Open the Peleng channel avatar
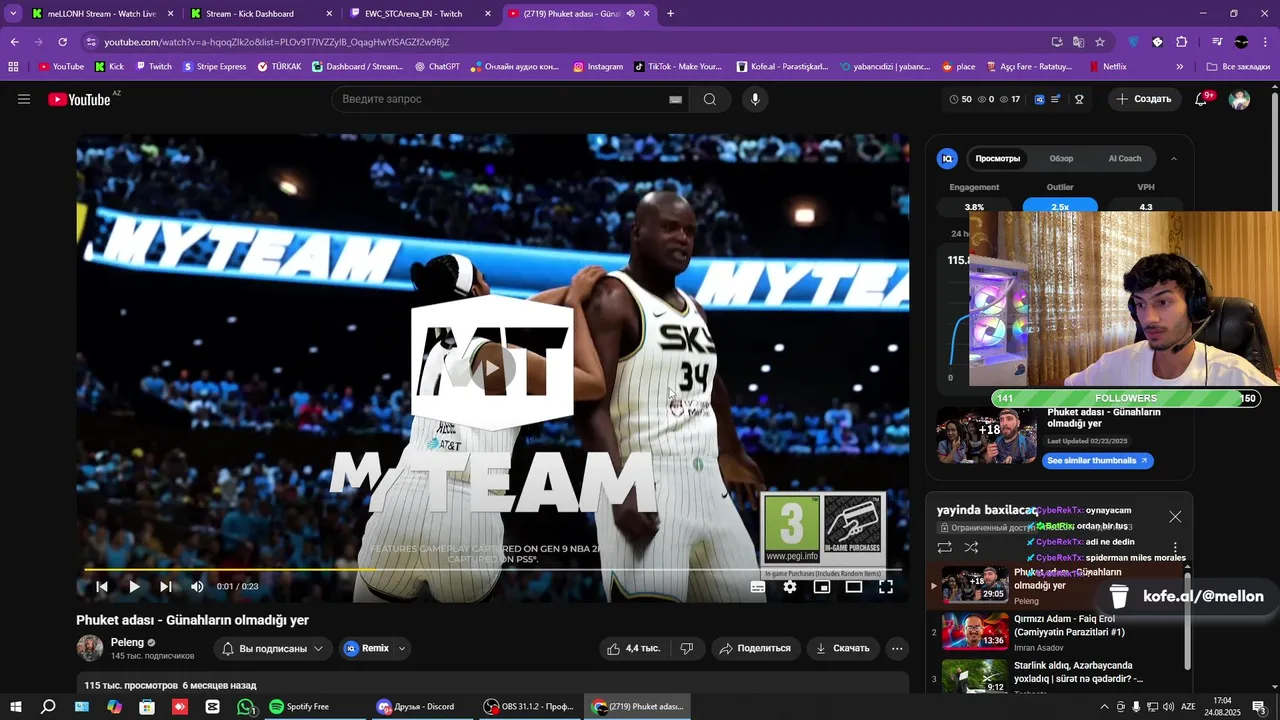This screenshot has width=1280, height=720. pyautogui.click(x=90, y=648)
